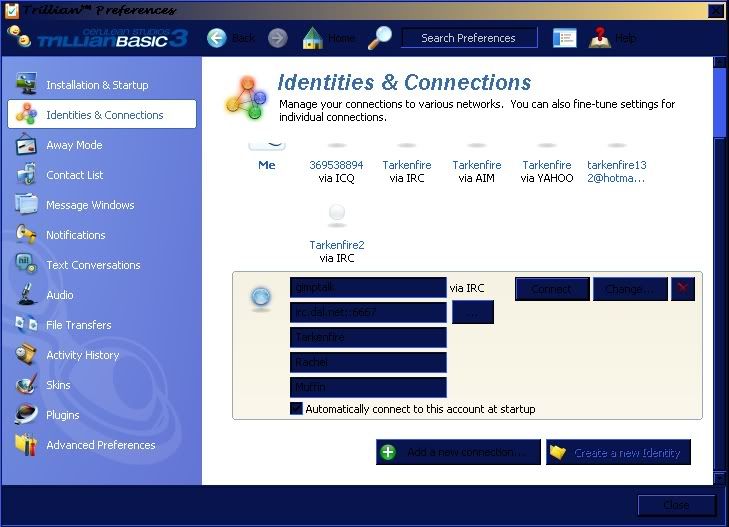Click the Rachel field
Image resolution: width=729 pixels, height=527 pixels.
point(368,362)
